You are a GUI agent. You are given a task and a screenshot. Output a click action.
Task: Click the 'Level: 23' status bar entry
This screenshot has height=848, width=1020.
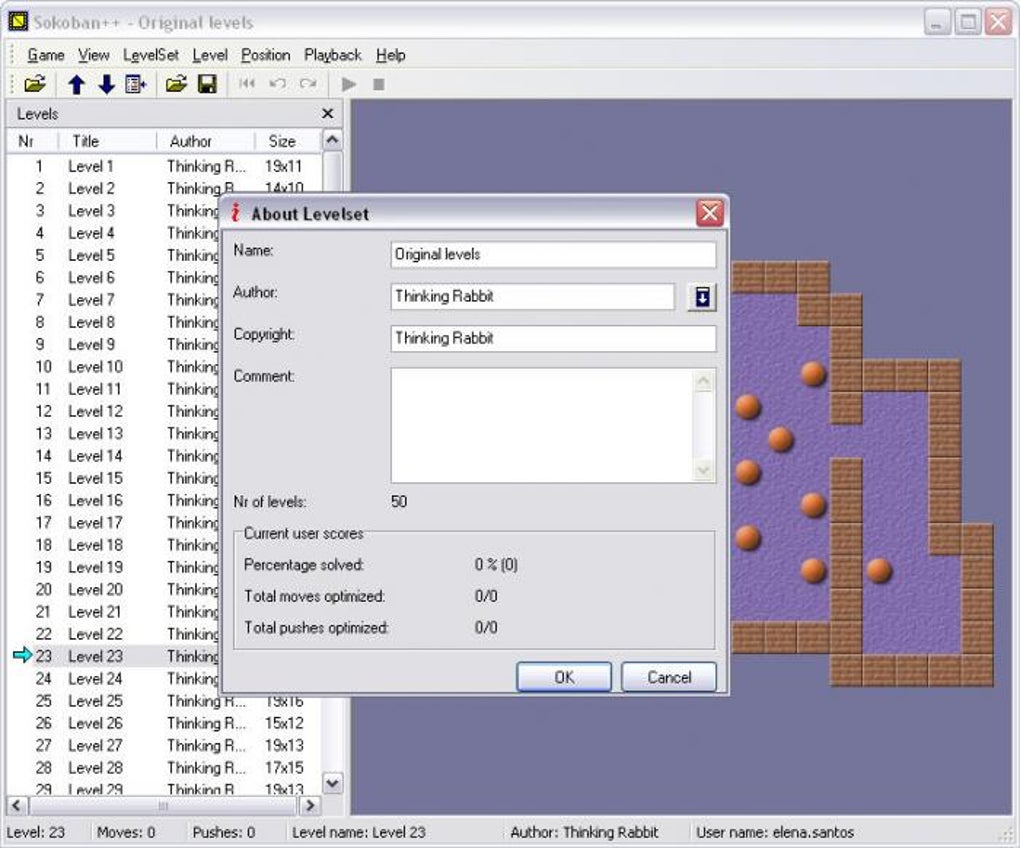36,832
